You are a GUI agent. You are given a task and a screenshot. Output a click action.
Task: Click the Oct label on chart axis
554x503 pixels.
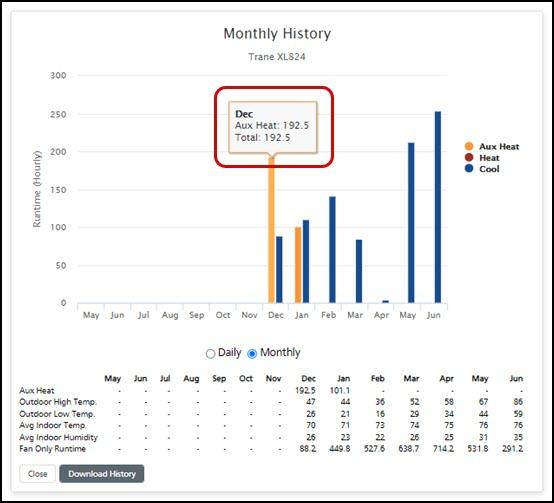click(223, 315)
